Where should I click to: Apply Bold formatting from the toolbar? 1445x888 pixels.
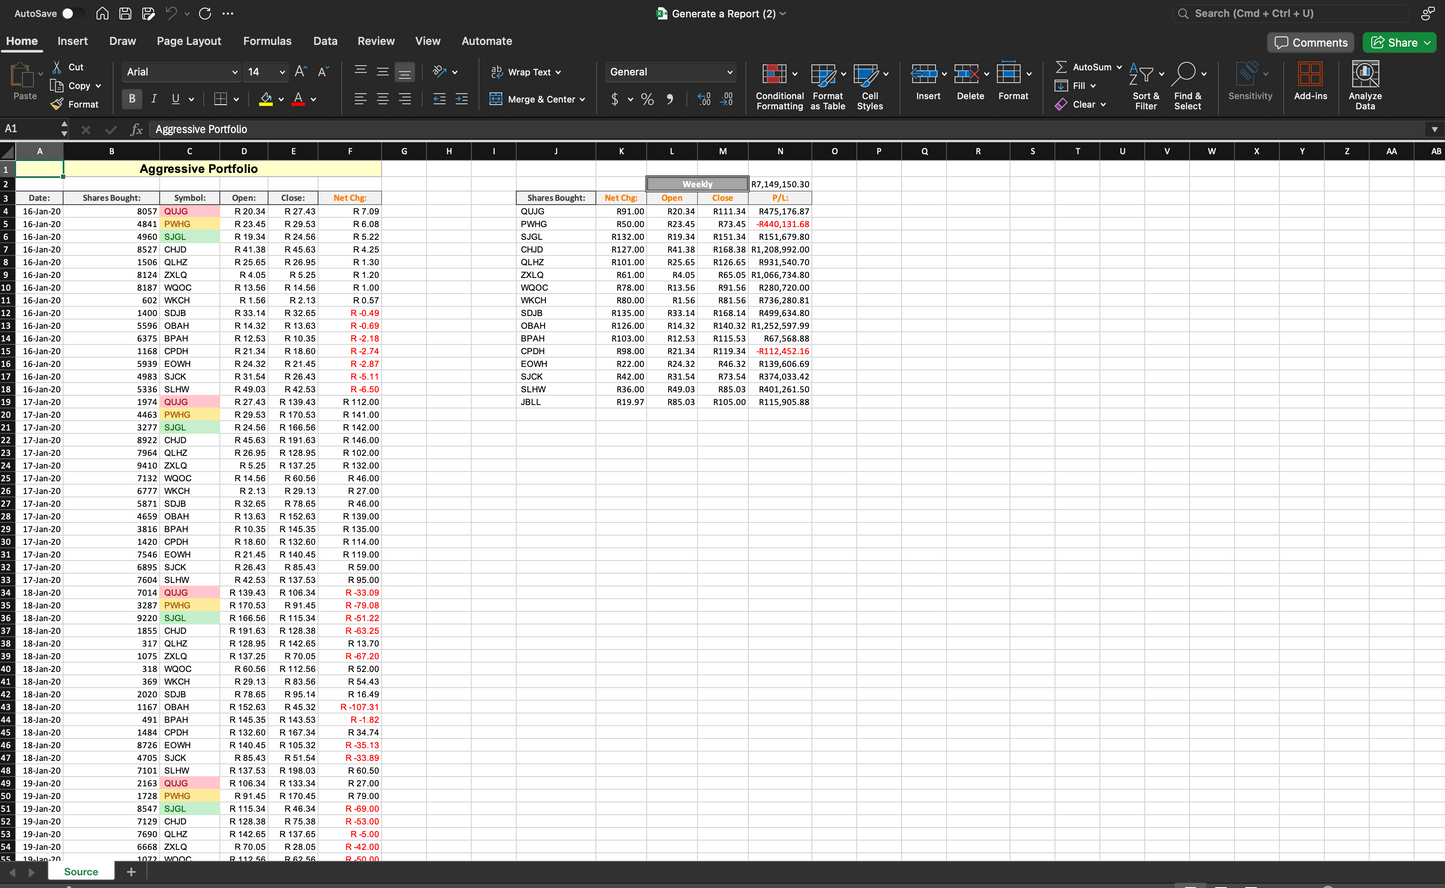(x=131, y=99)
